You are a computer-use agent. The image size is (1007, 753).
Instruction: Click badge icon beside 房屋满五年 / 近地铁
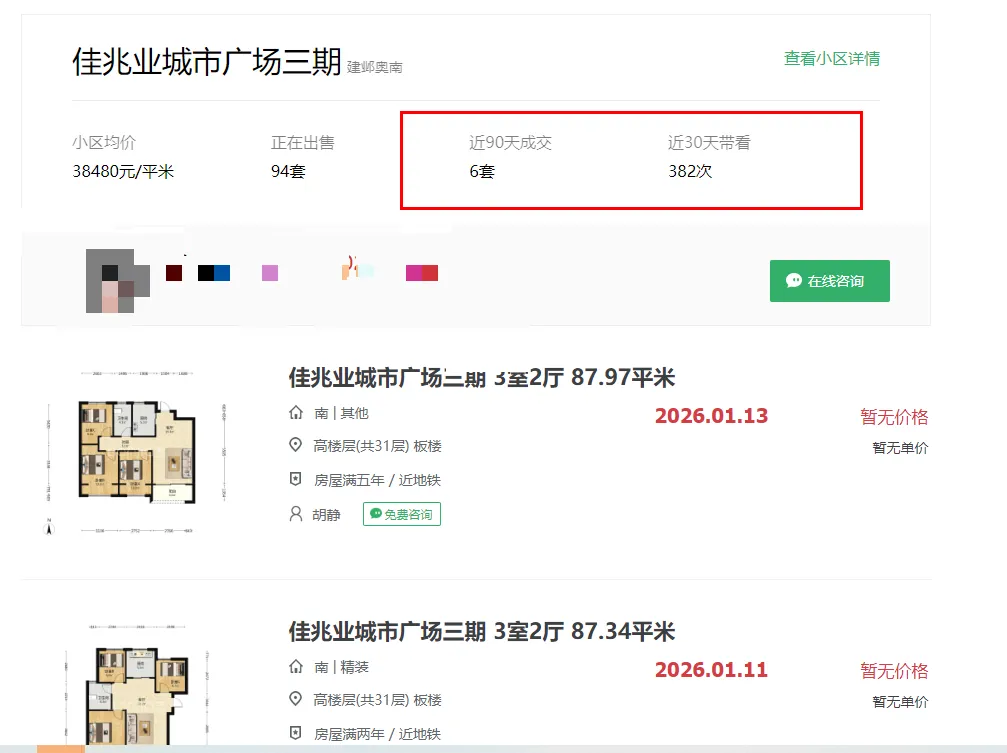click(x=295, y=479)
